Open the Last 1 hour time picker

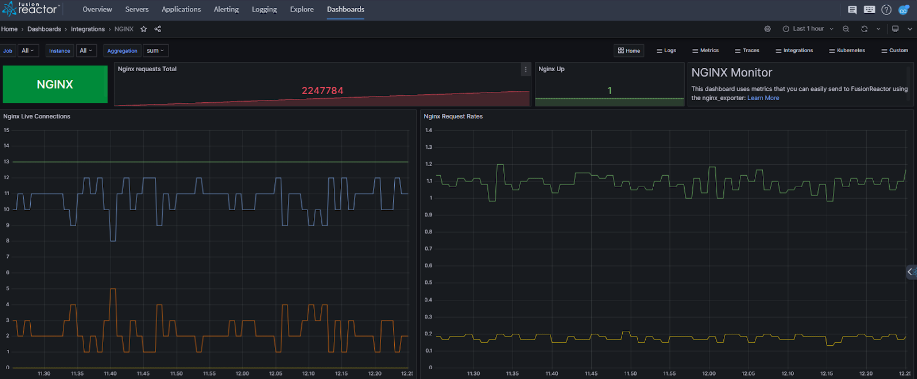(808, 29)
